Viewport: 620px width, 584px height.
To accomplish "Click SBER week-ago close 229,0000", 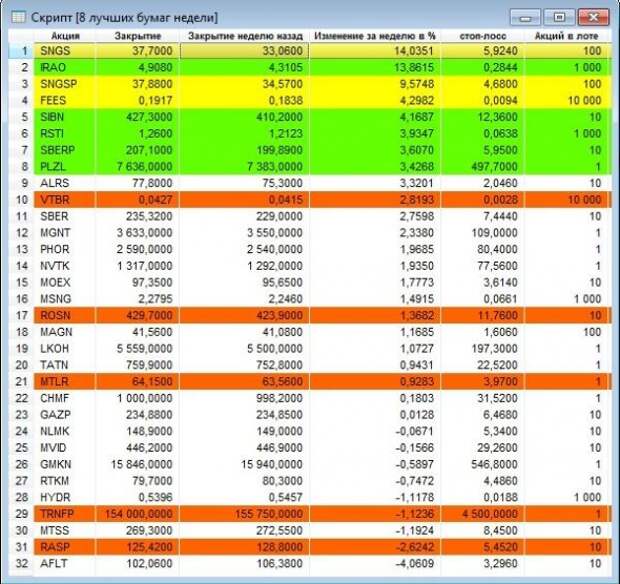I will (x=280, y=217).
